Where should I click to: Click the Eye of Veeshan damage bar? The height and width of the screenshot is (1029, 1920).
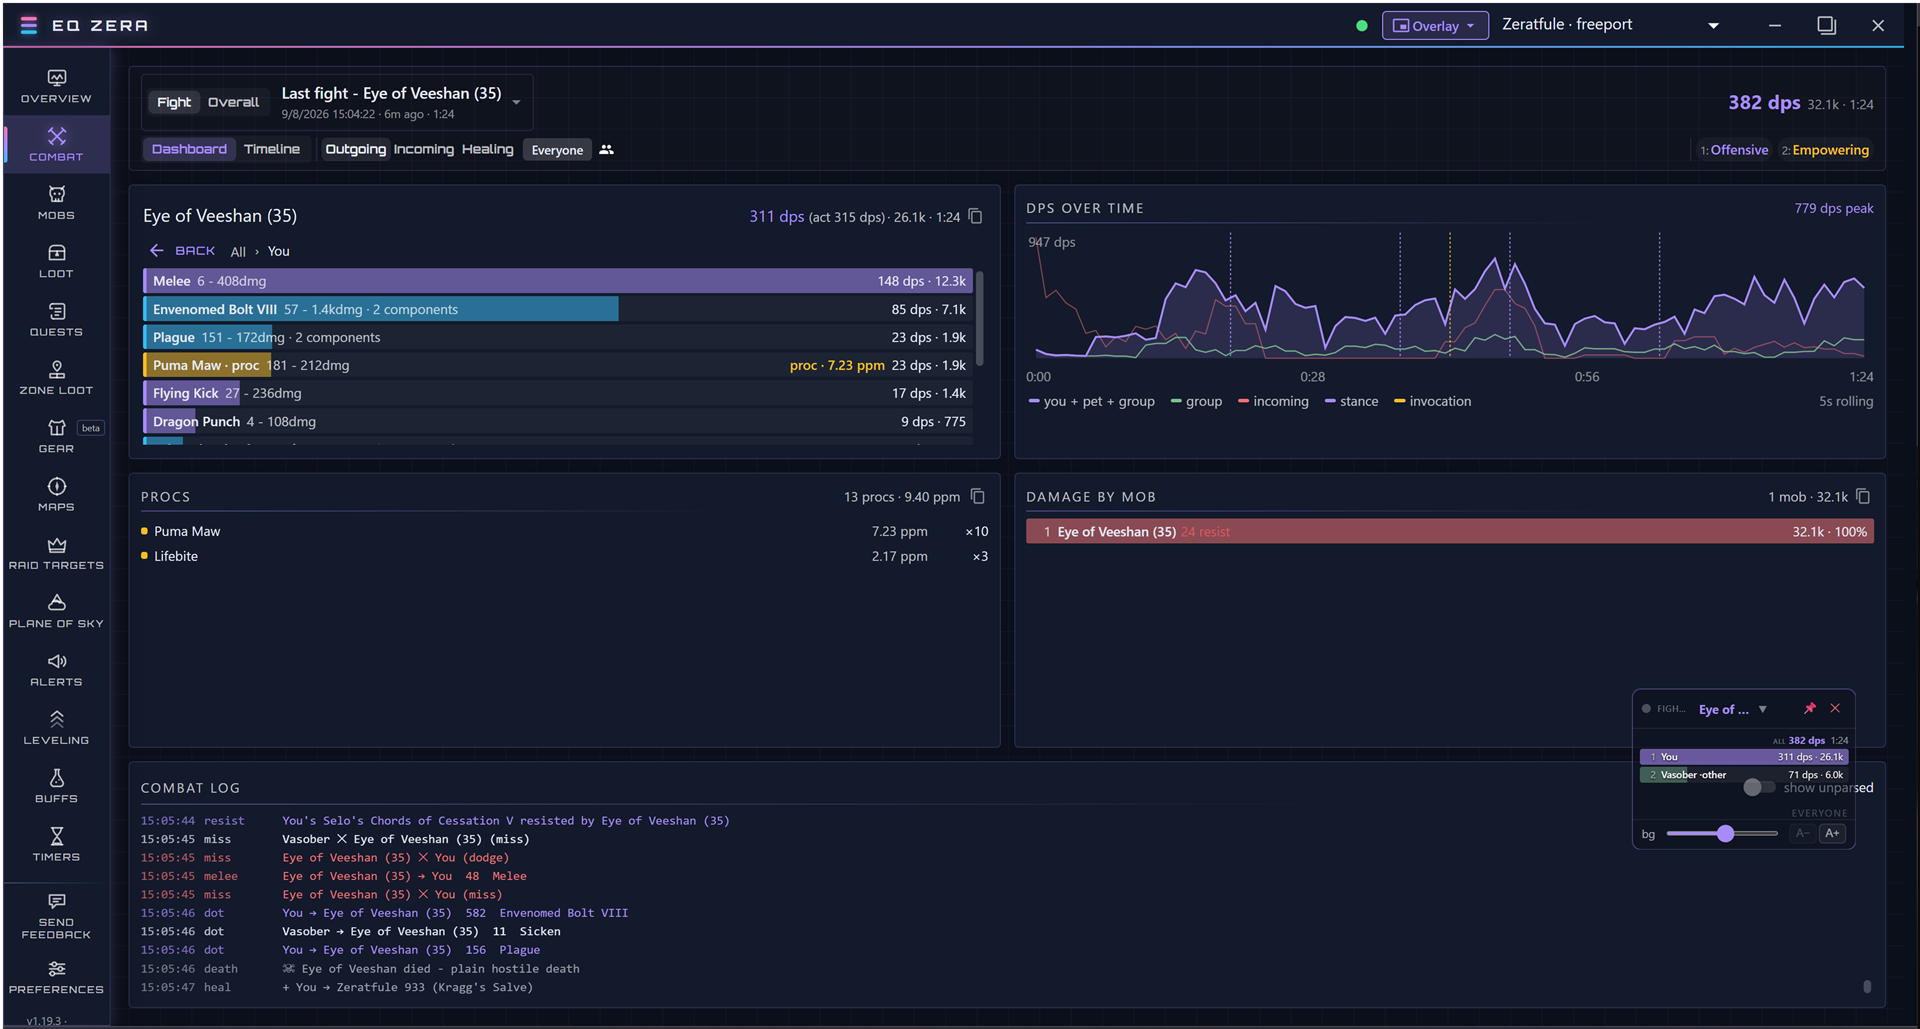(1449, 531)
